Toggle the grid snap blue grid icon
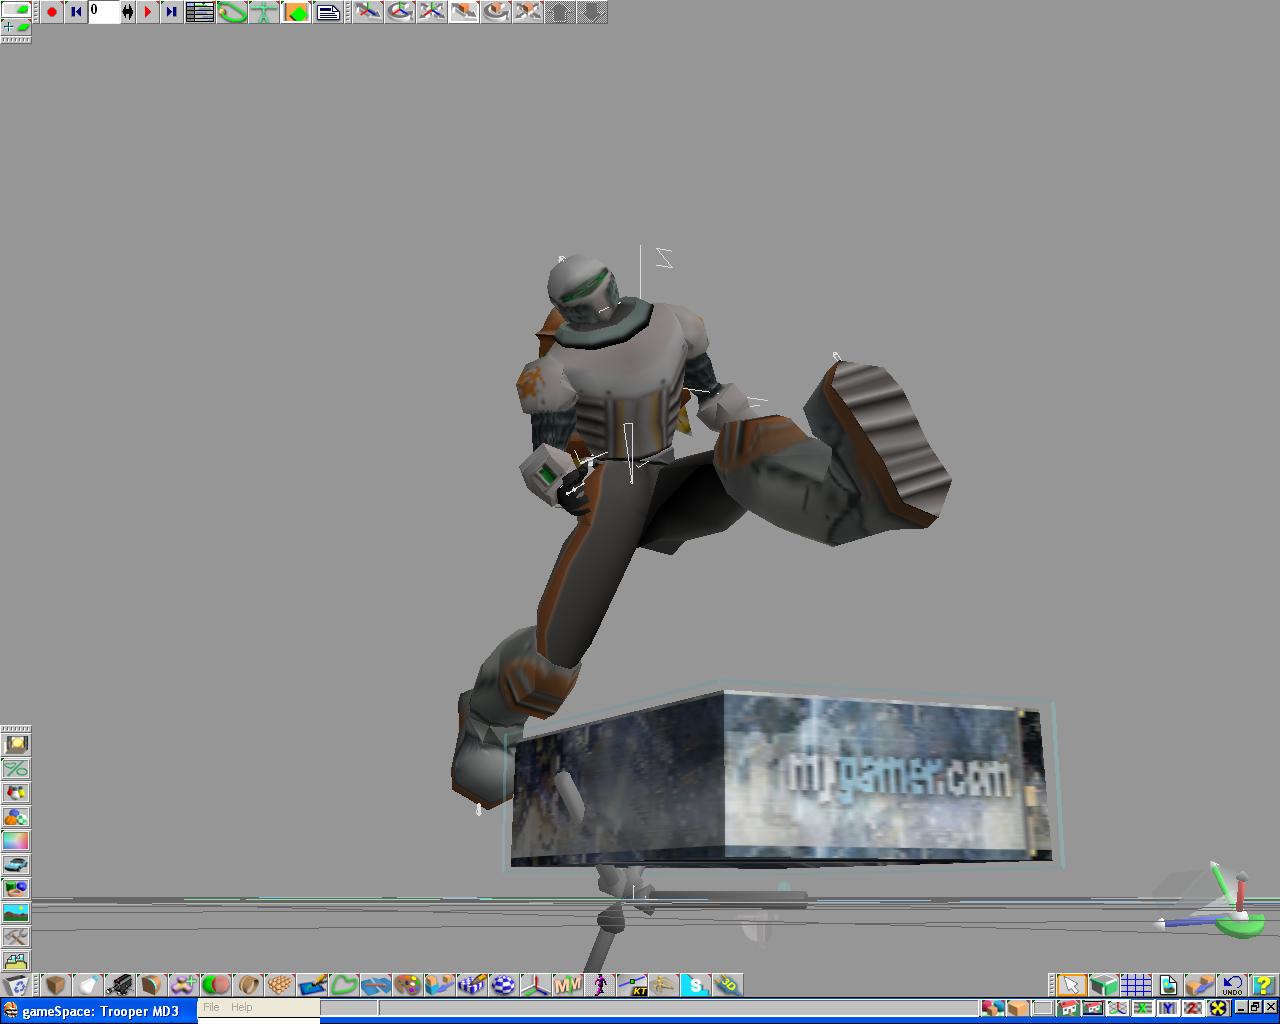 pyautogui.click(x=1136, y=985)
